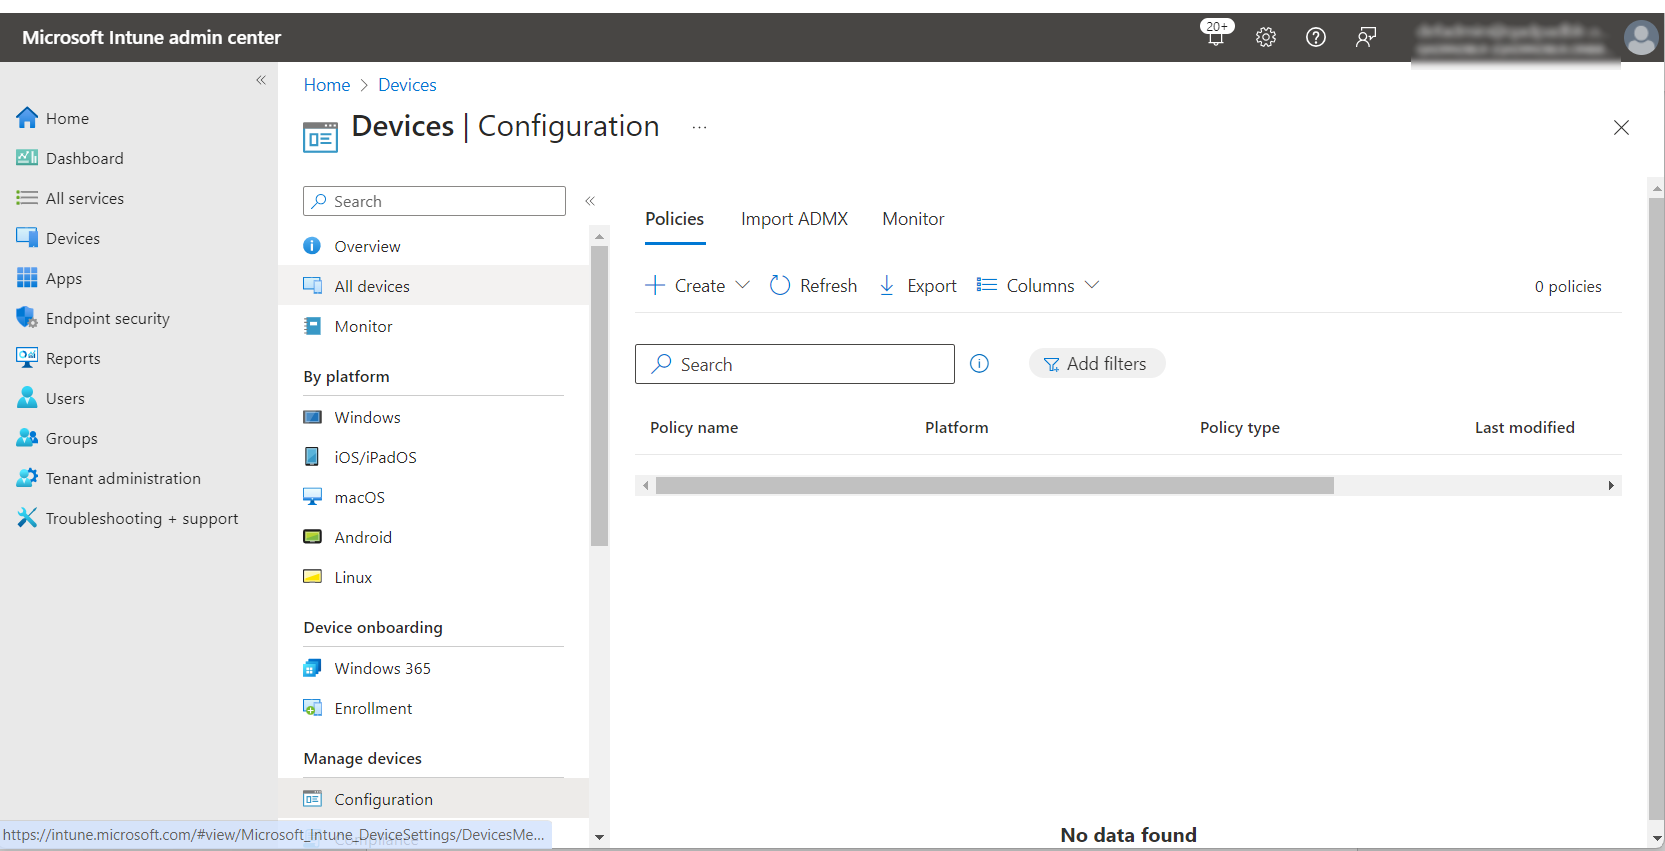Collapse the left navigation sidebar

coord(261,80)
